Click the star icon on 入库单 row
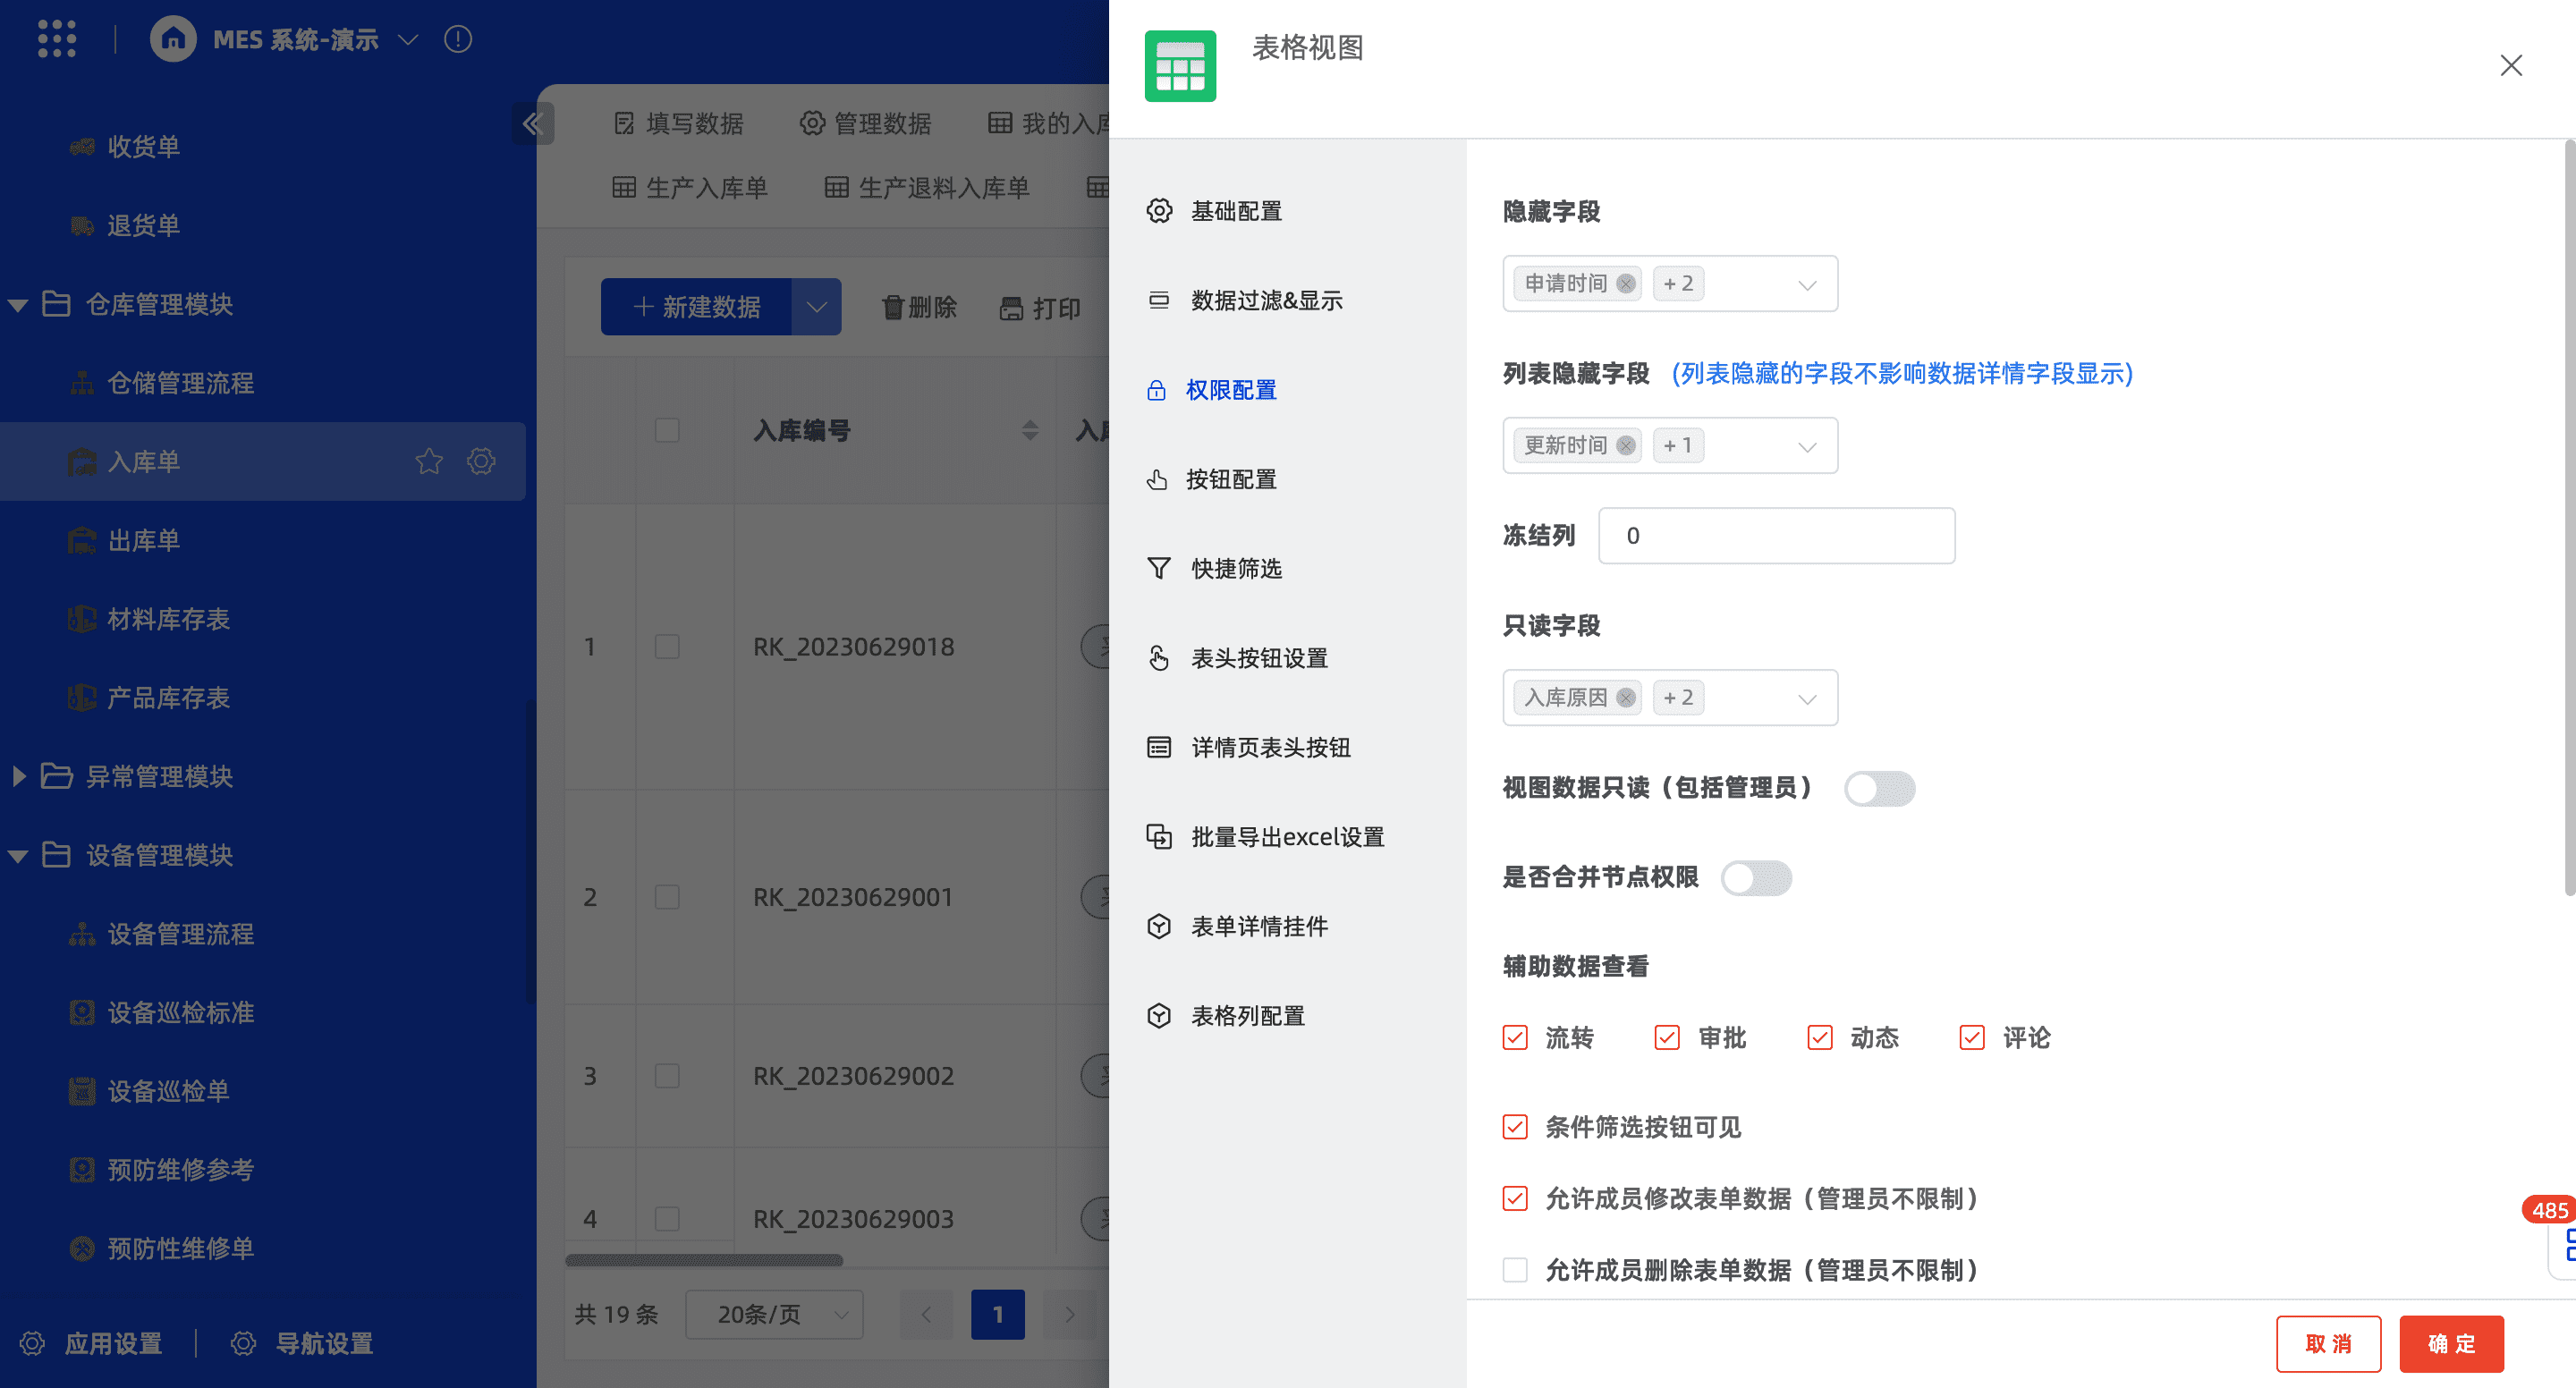Screen dimensions: 2576x1388 pos(429,461)
